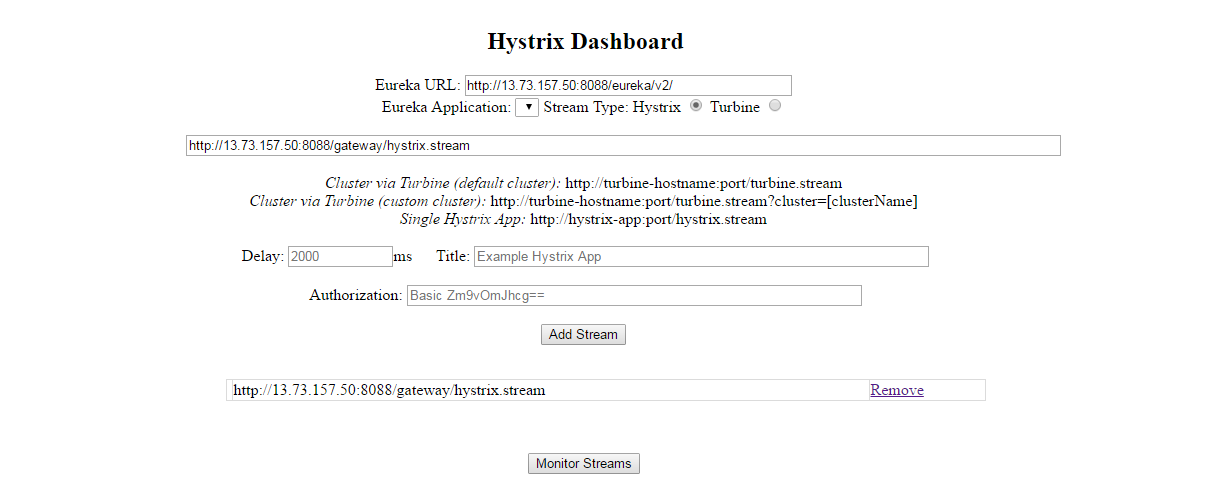
Task: Click the 'Eureka URL:' label
Action: click(418, 86)
